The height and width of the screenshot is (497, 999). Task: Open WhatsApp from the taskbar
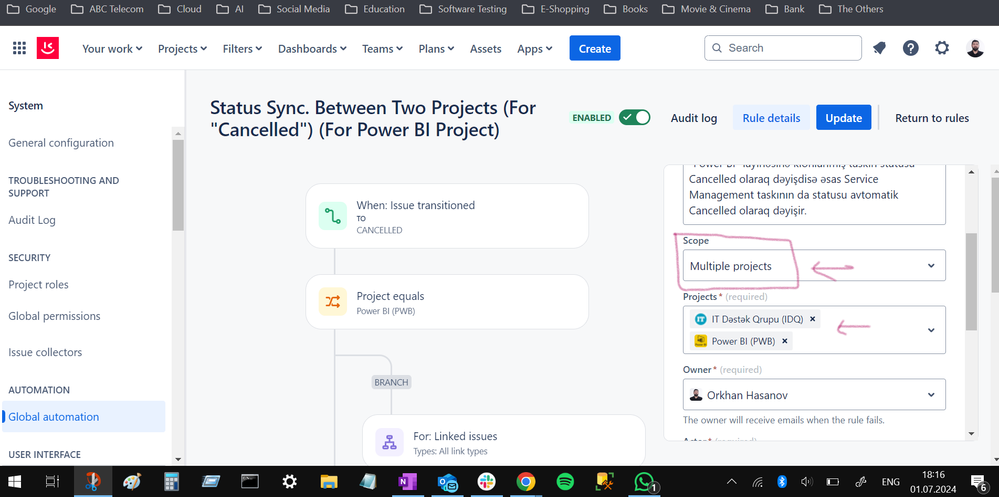(x=645, y=482)
